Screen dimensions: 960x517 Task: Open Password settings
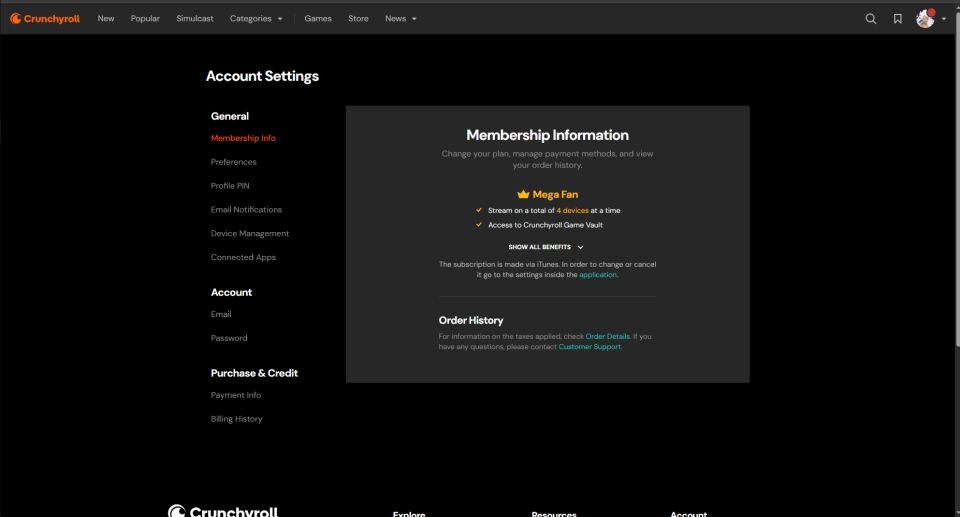pos(229,338)
